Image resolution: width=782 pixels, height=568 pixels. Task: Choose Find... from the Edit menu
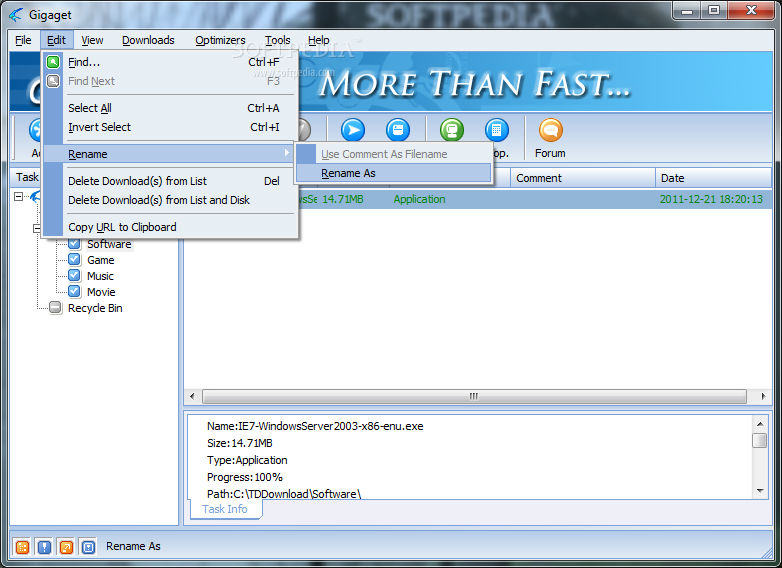point(171,62)
